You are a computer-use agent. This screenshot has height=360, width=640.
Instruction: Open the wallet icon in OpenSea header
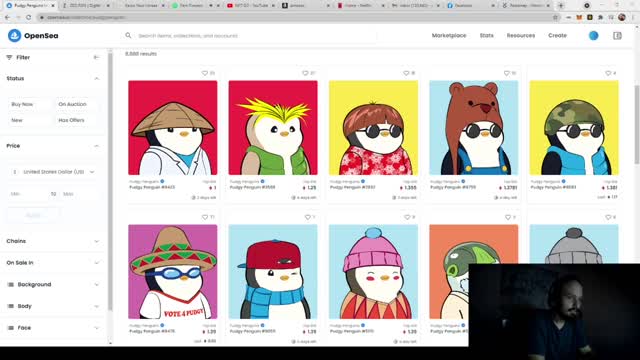[x=617, y=36]
